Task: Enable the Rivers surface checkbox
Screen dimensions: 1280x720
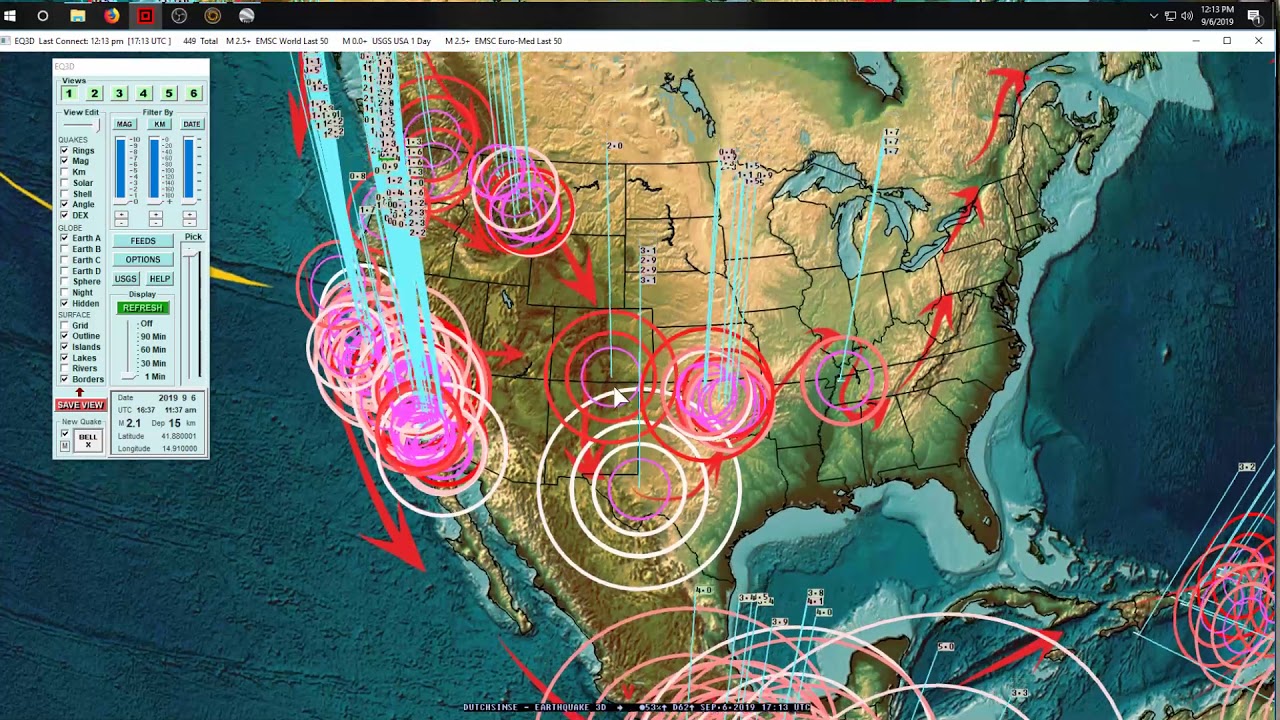Action: pos(64,368)
